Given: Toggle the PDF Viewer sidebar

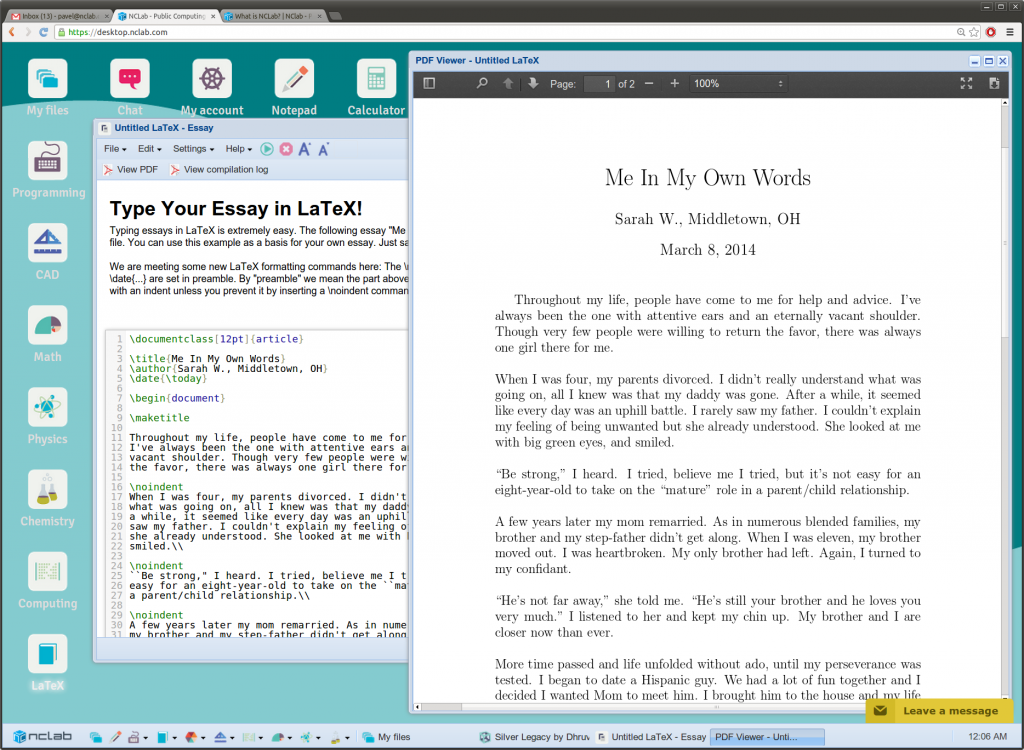Looking at the screenshot, I should point(429,84).
